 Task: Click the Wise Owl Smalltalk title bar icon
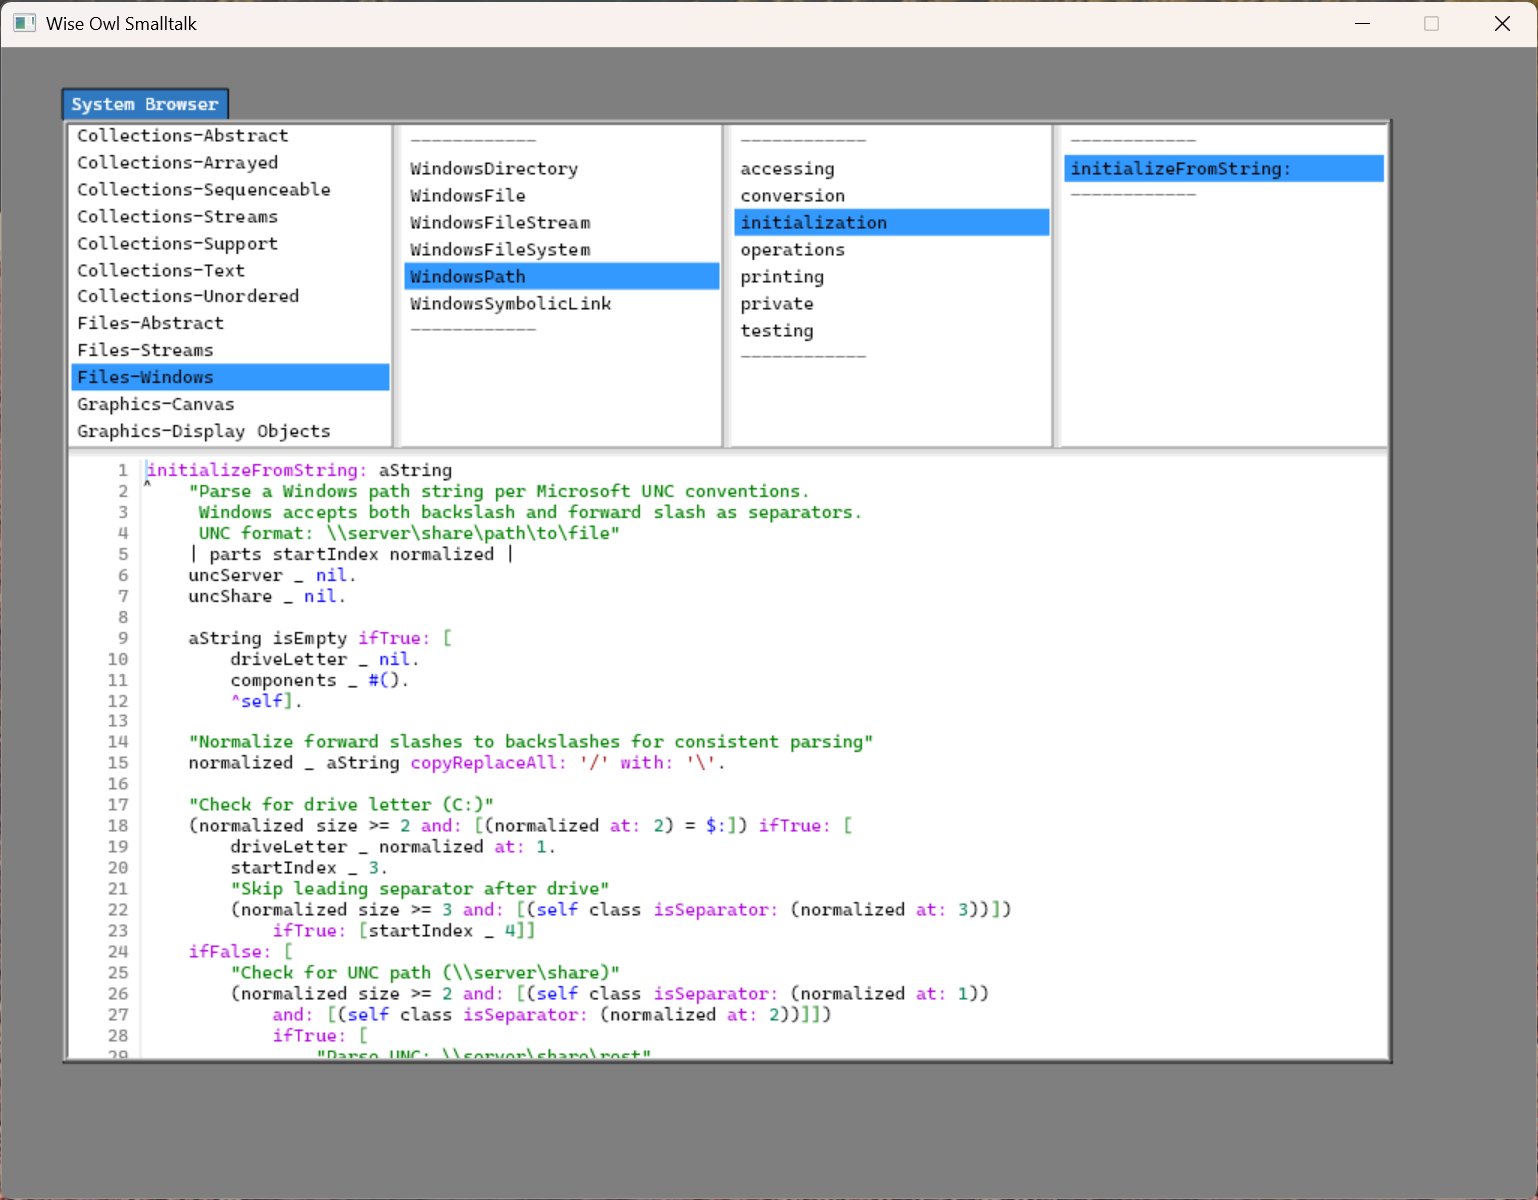point(22,22)
